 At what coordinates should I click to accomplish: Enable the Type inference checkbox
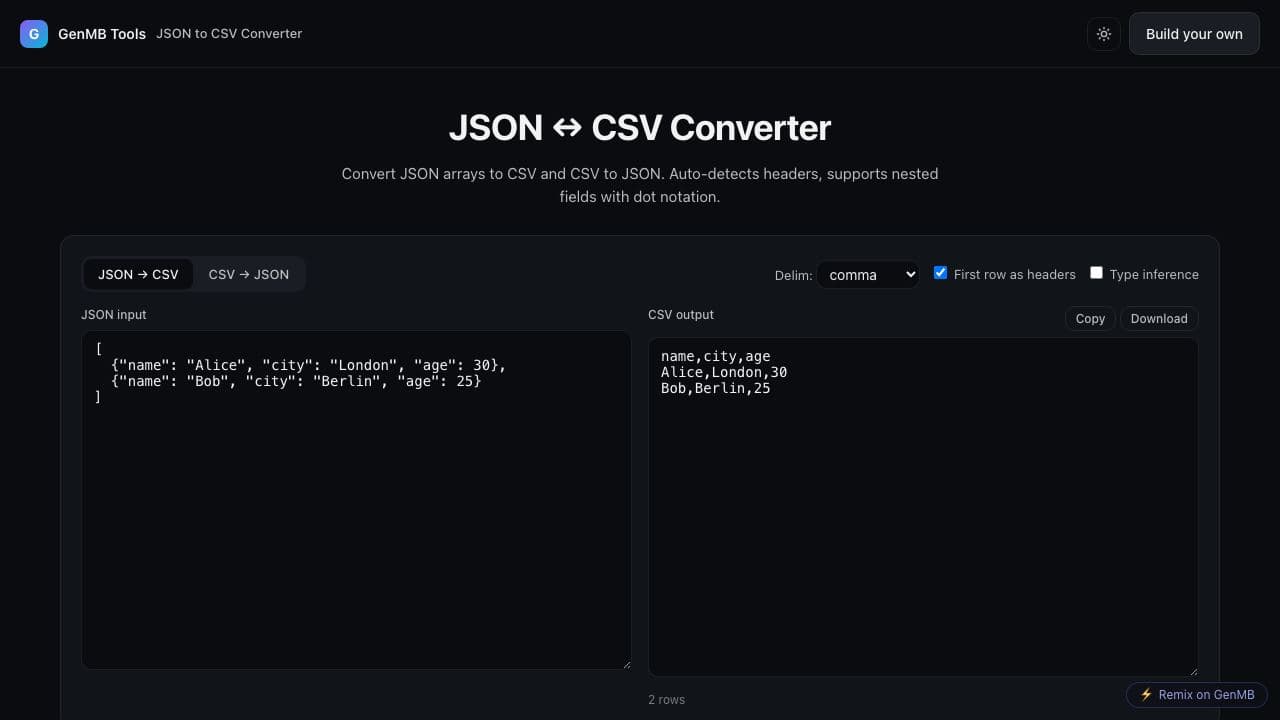click(x=1096, y=273)
